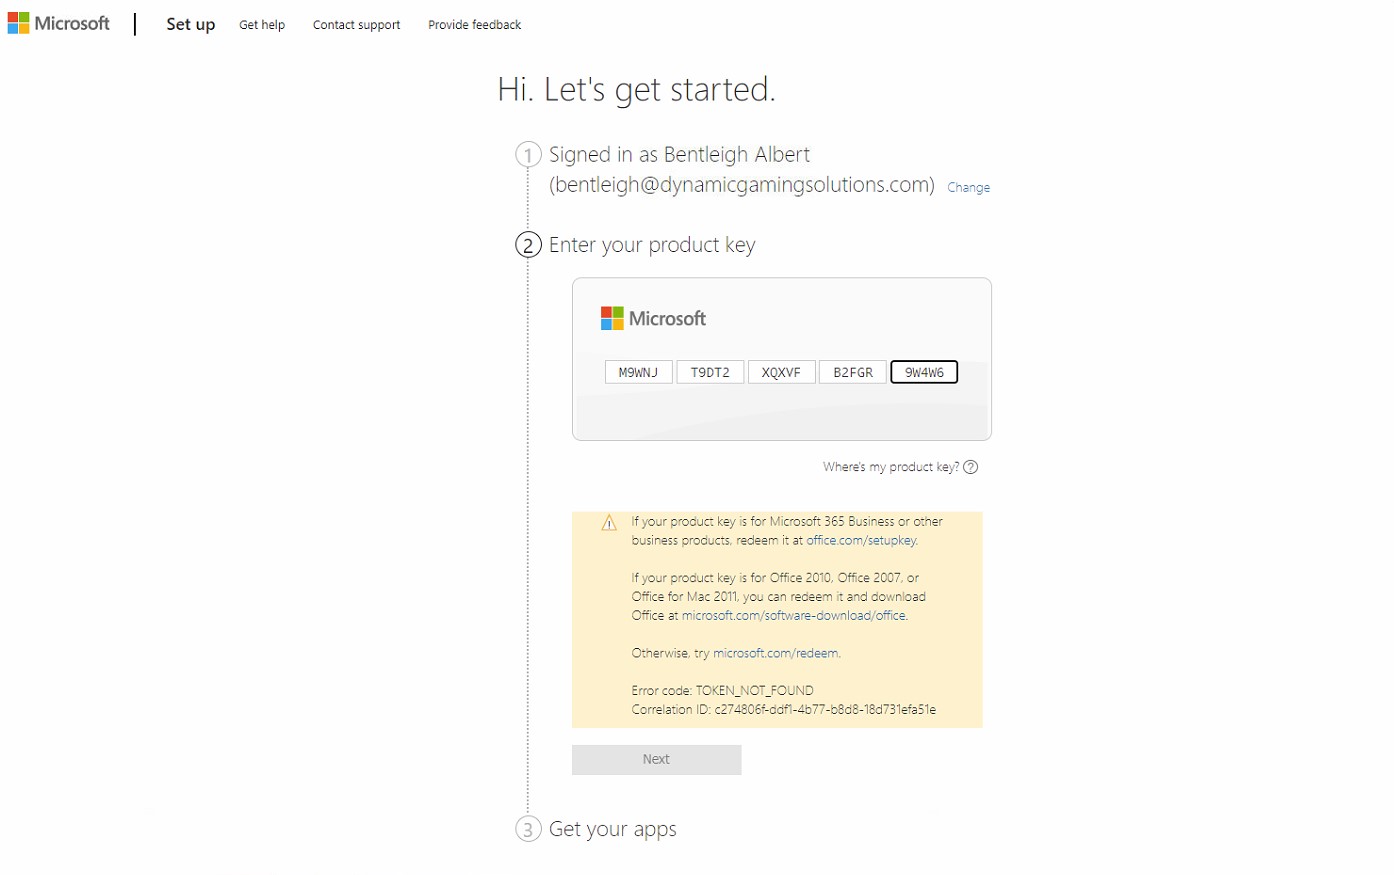Click the question mark help icon
Image resolution: width=1394 pixels, height=875 pixels.
click(x=970, y=467)
